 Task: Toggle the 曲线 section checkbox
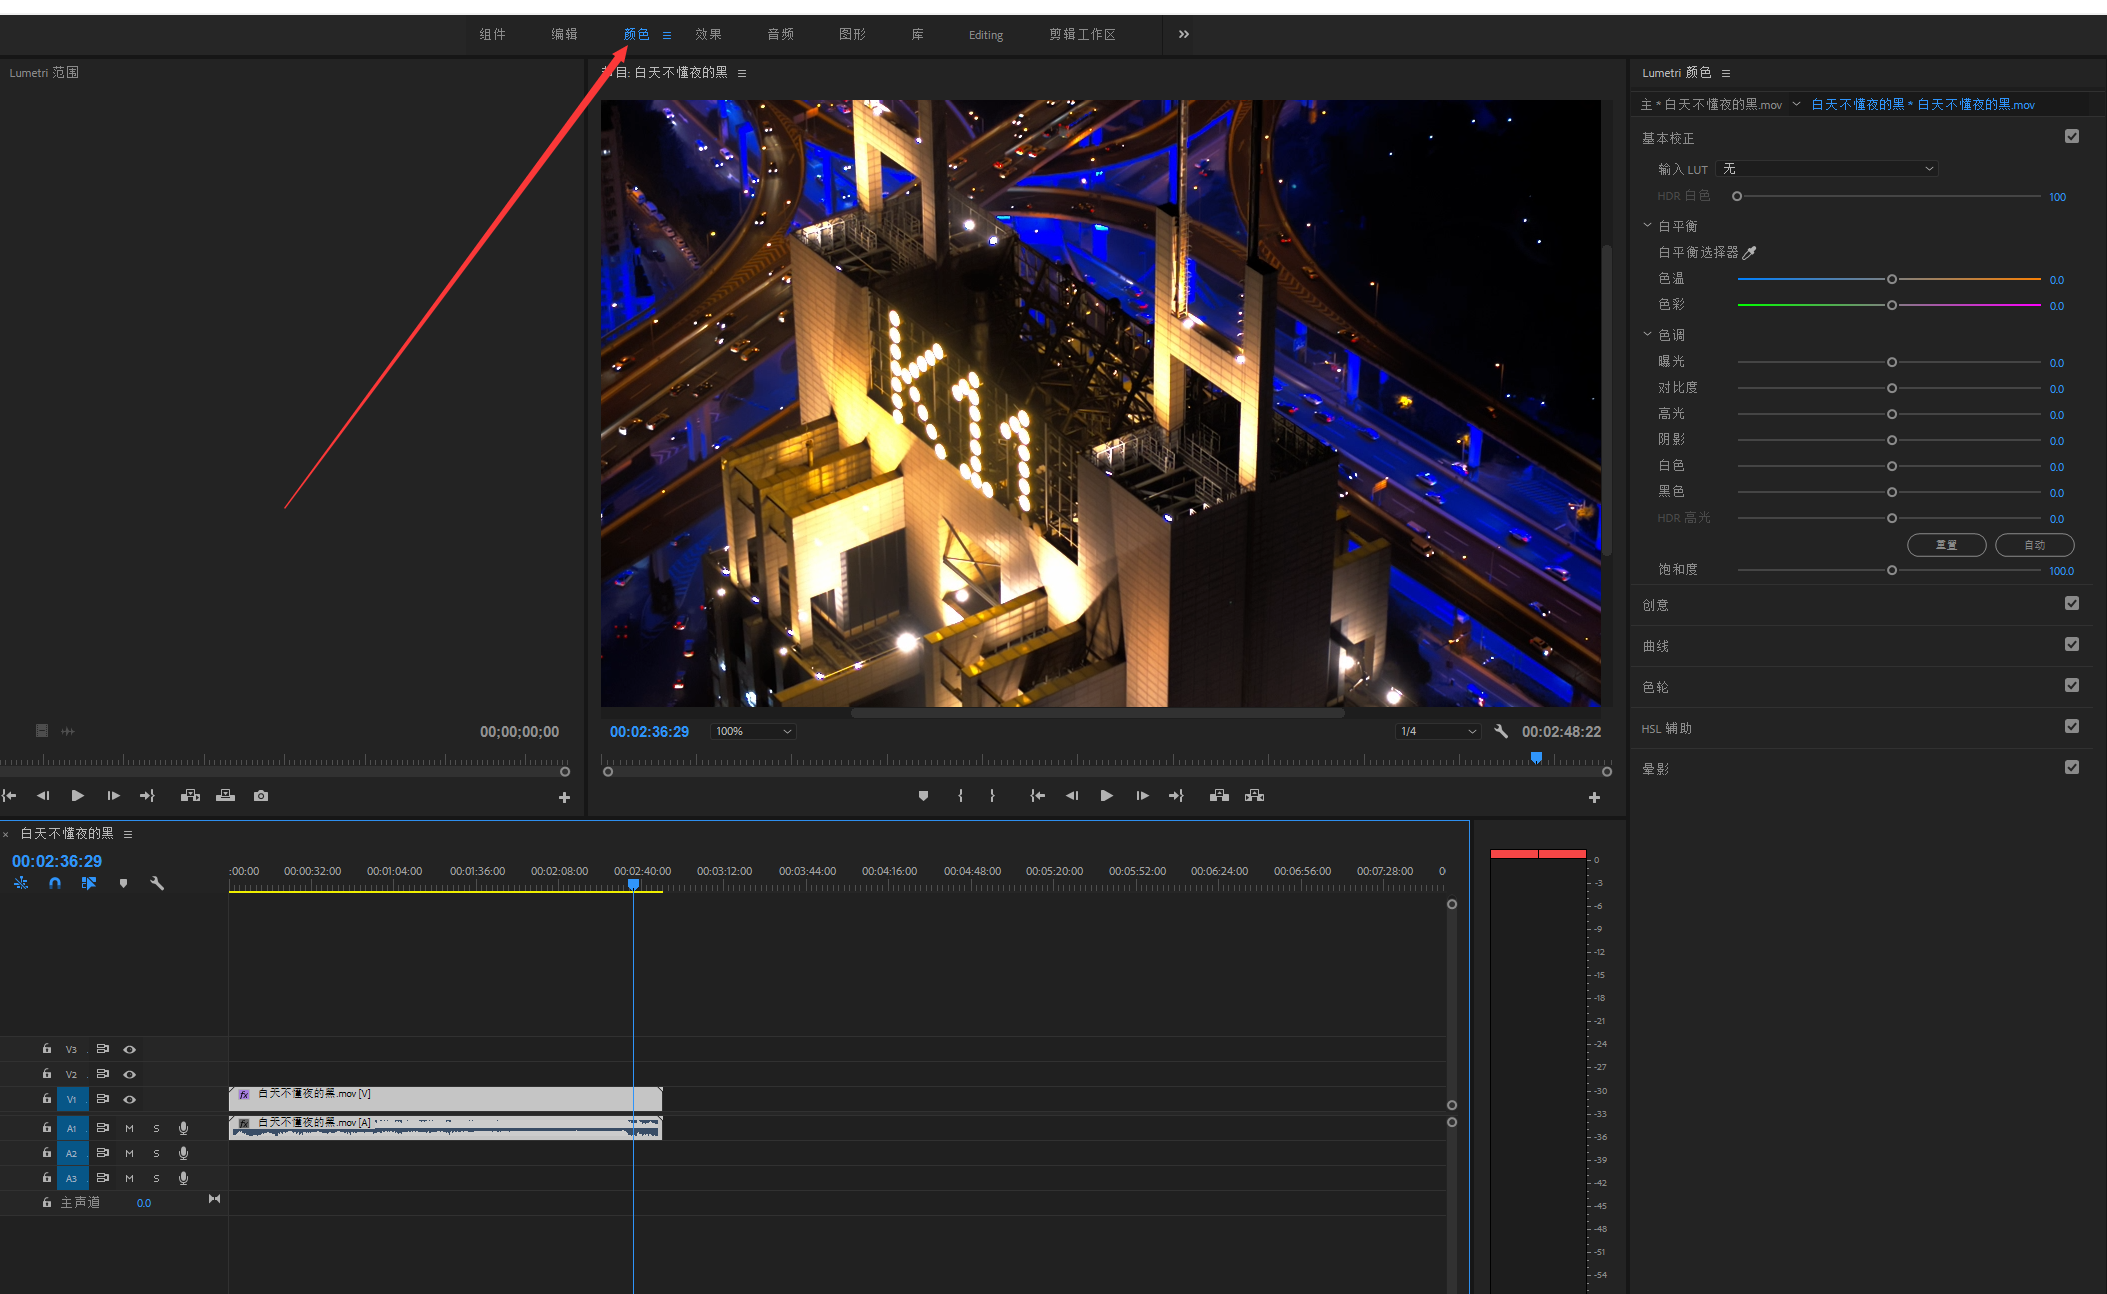2072,645
